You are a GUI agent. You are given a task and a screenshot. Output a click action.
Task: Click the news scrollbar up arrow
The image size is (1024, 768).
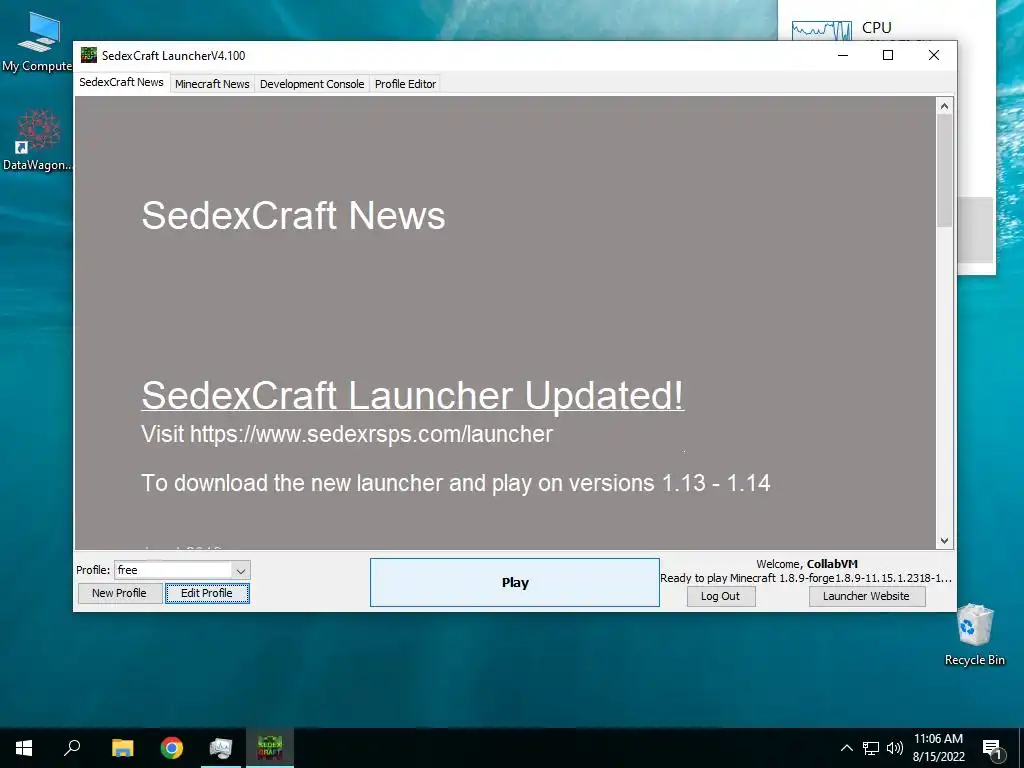pyautogui.click(x=944, y=106)
